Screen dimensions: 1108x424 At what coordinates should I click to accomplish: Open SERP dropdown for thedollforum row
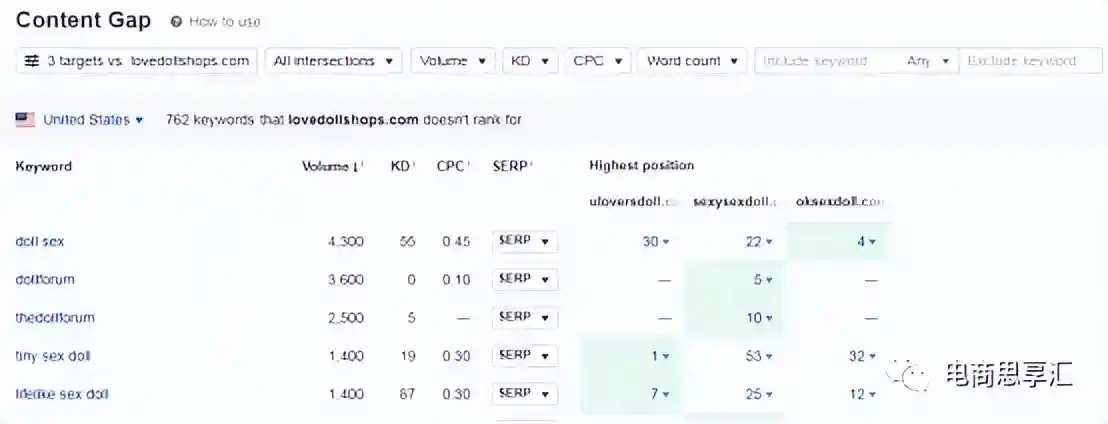point(525,318)
